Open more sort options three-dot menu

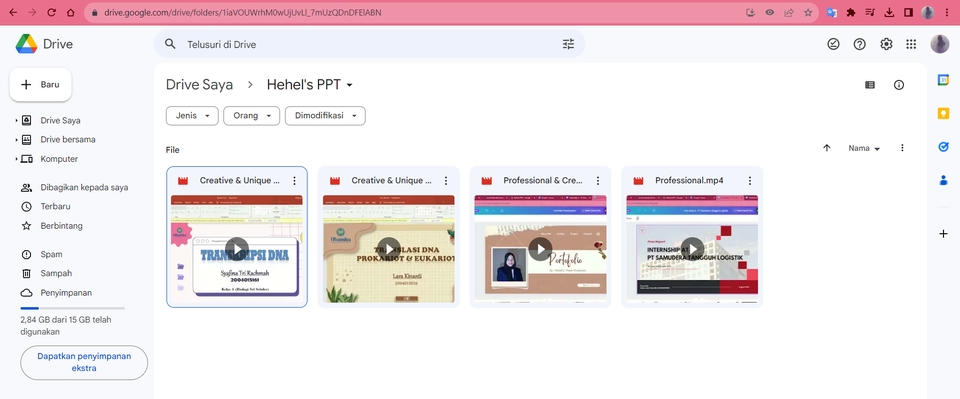pyautogui.click(x=902, y=148)
